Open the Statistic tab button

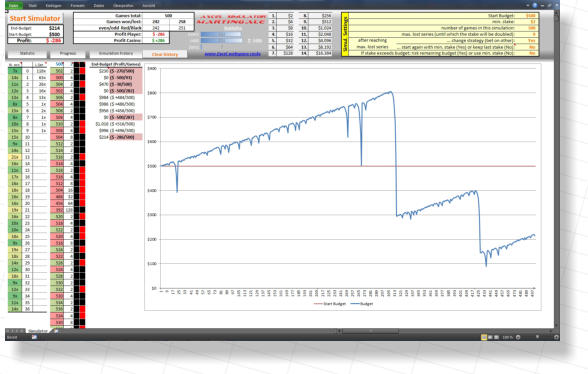tap(27, 54)
